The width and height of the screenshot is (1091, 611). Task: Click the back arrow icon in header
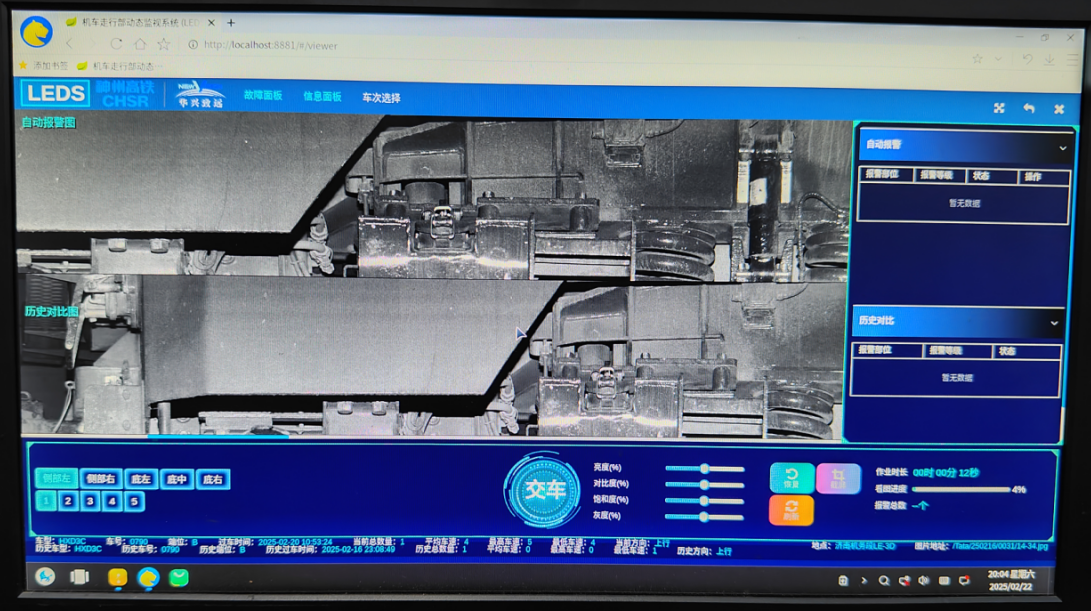[1028, 108]
